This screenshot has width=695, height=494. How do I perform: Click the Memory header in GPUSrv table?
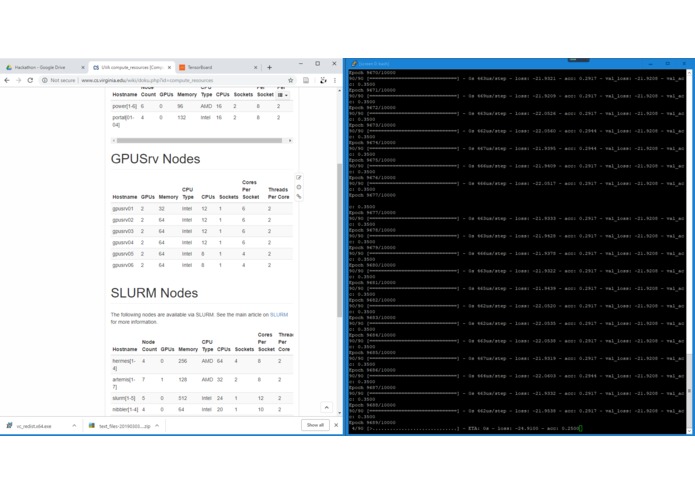pos(168,197)
